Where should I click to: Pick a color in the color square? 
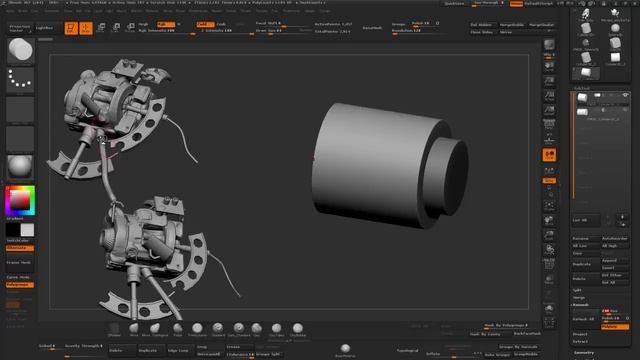click(x=20, y=200)
